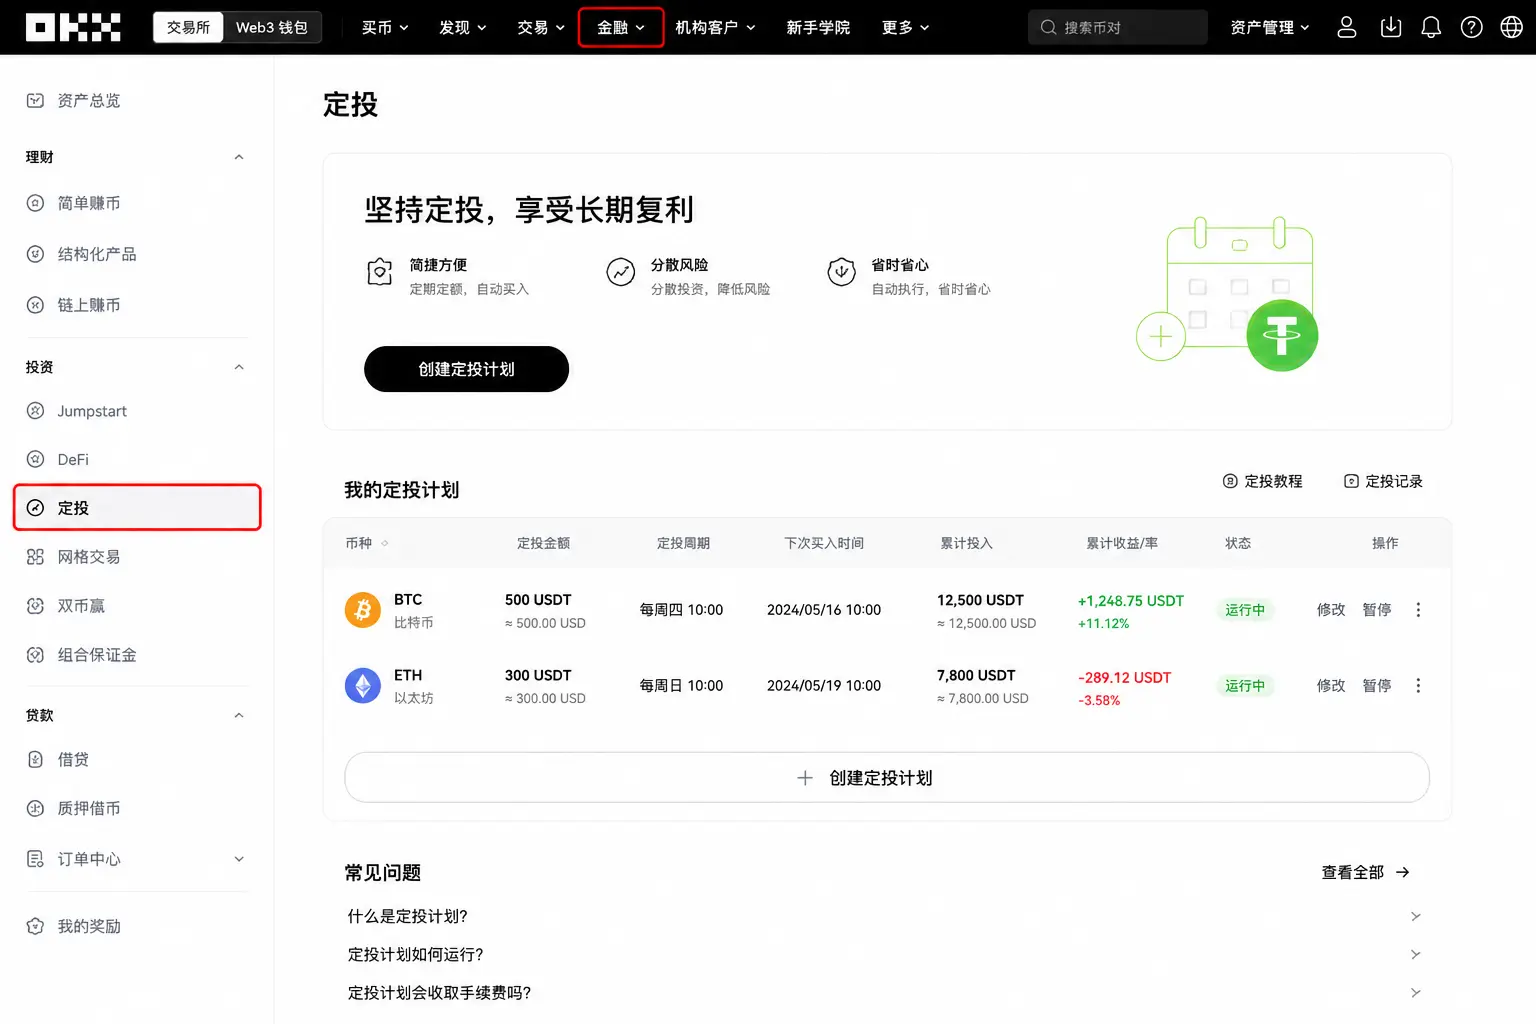Screen dimensions: 1536x1024
Task: Click 查看全部 FAQ link
Action: (x=1366, y=872)
